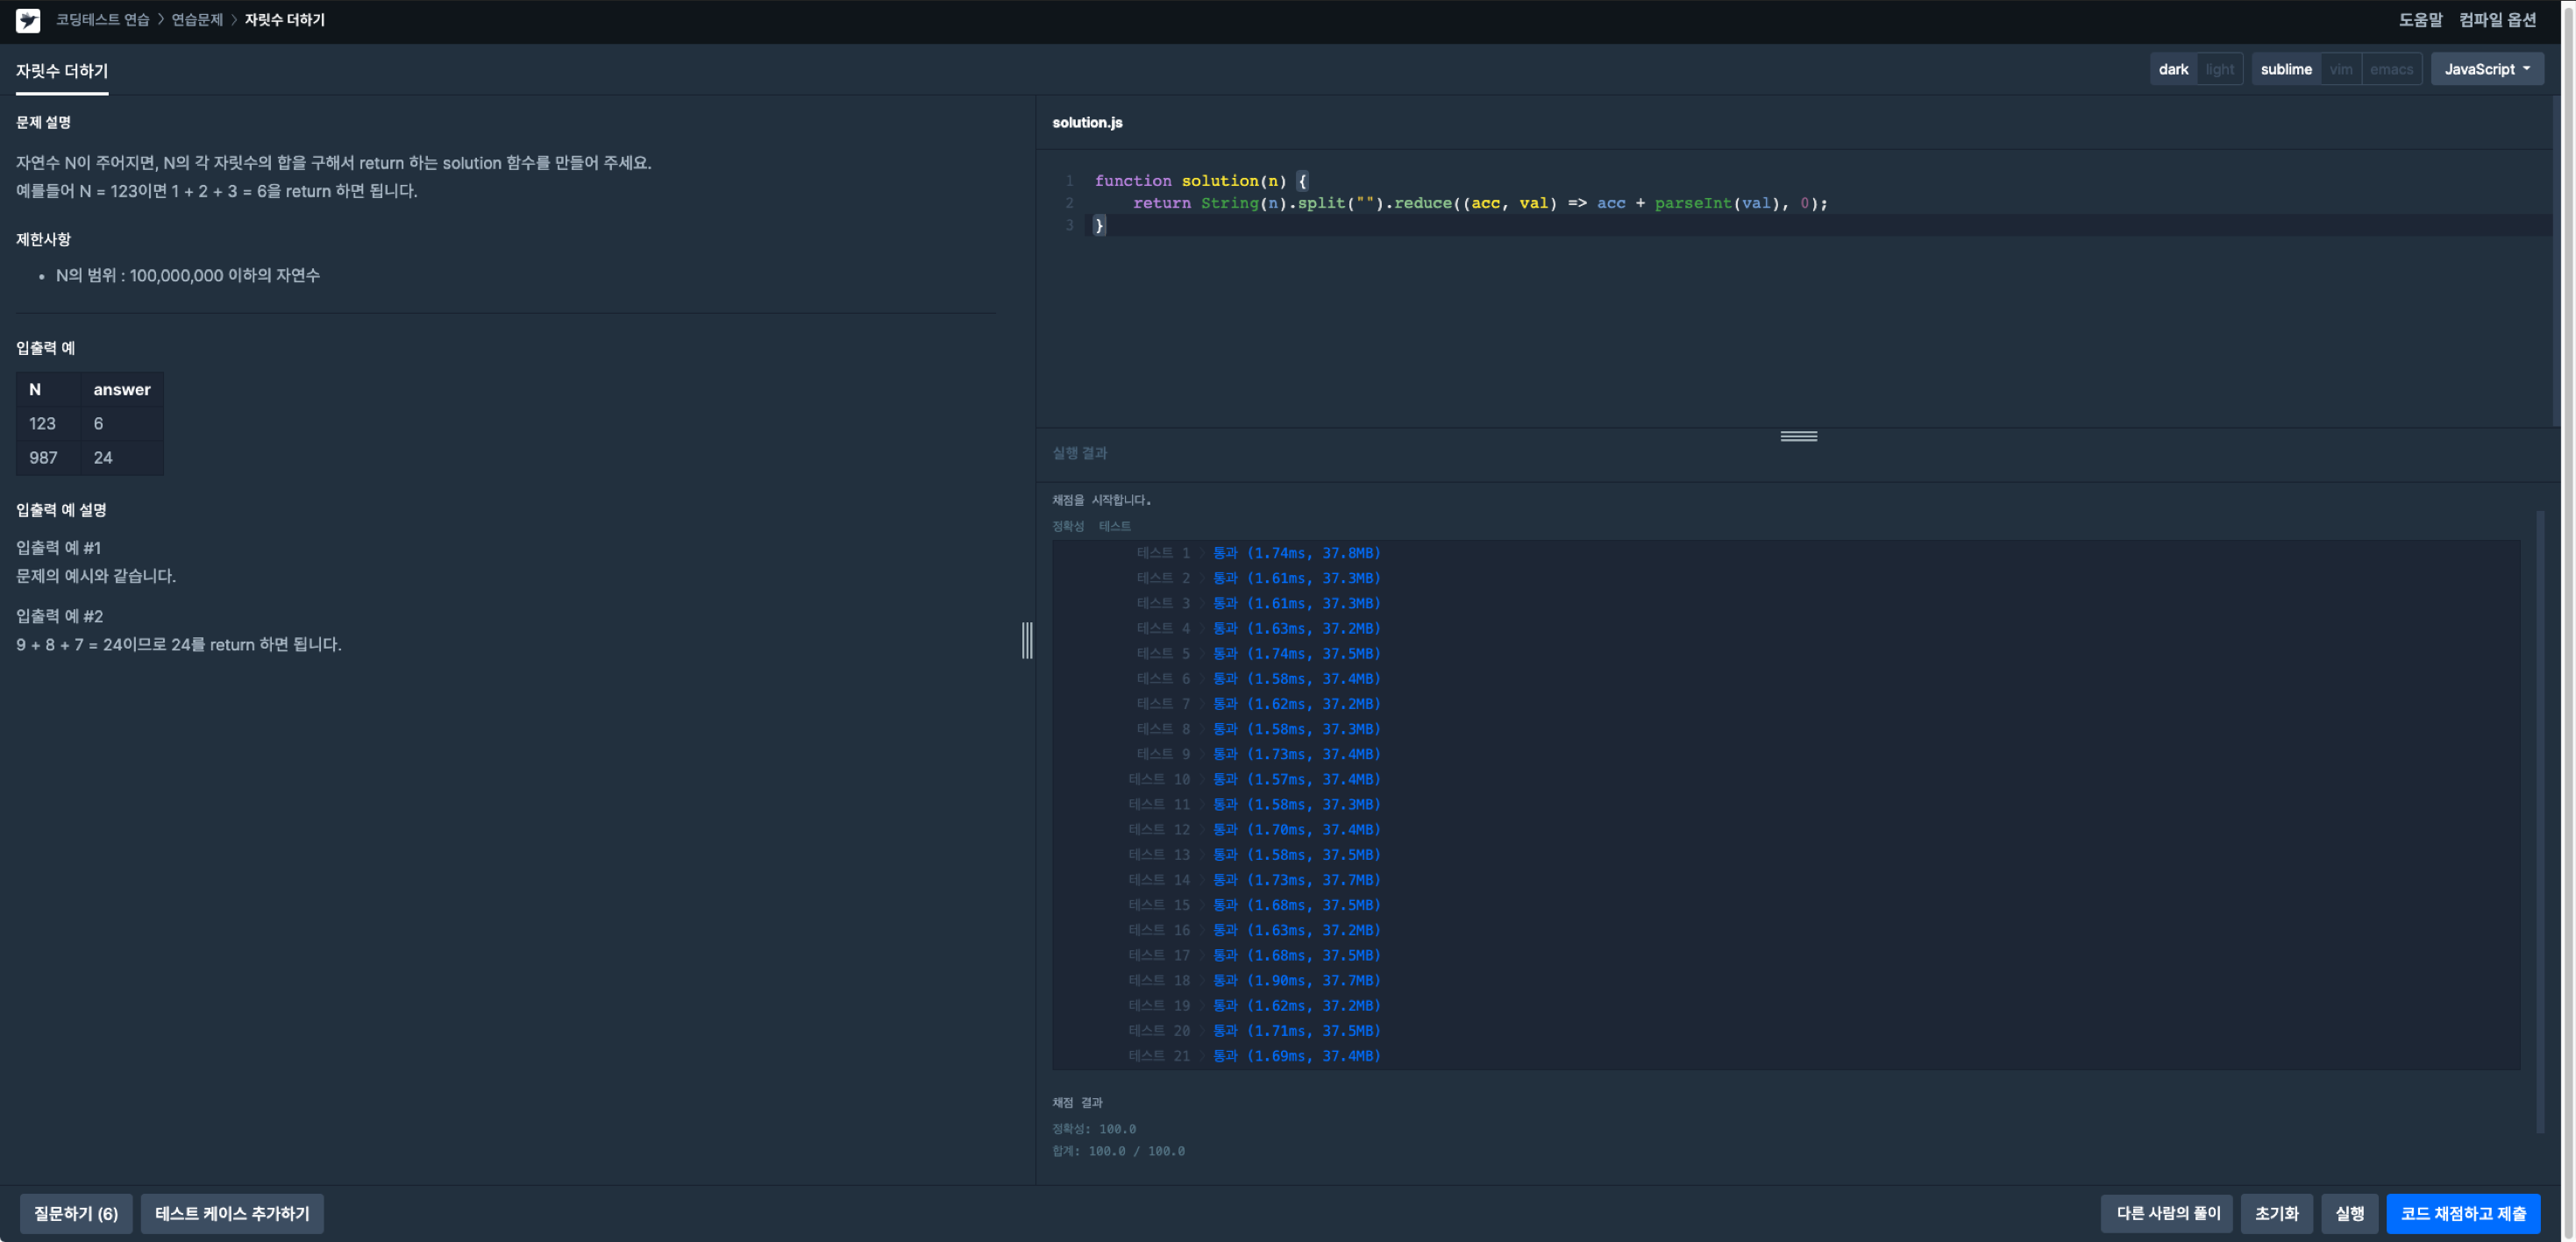Submit with 코드 채점하고 제출 button

[2462, 1213]
